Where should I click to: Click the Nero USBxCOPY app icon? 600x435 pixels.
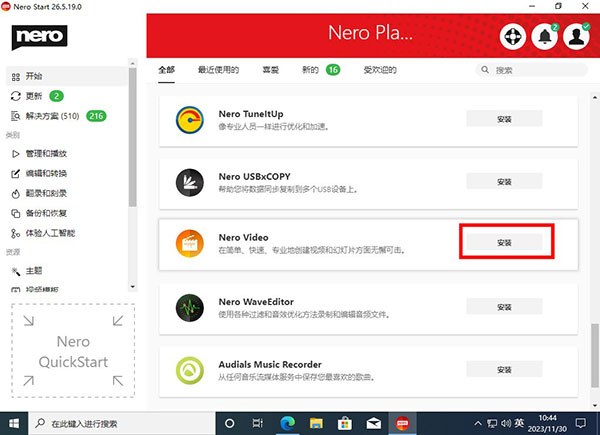click(190, 182)
